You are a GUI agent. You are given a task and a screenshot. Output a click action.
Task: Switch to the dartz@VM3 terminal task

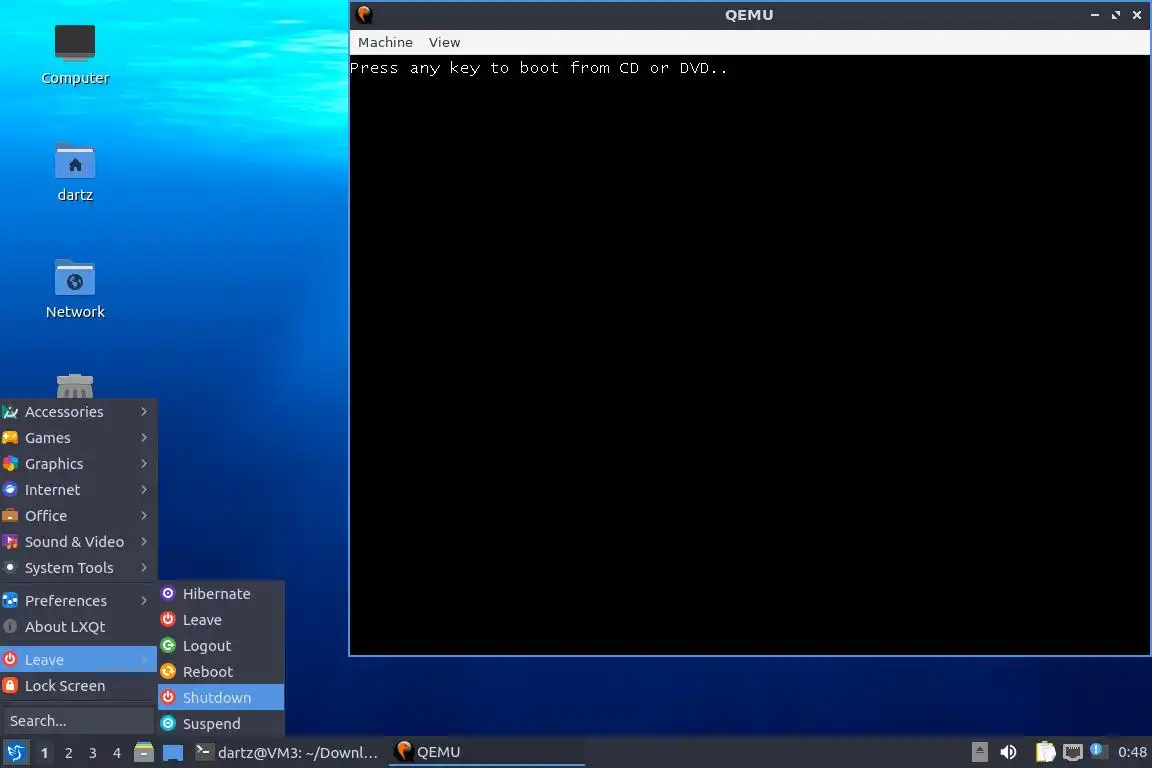pos(287,753)
